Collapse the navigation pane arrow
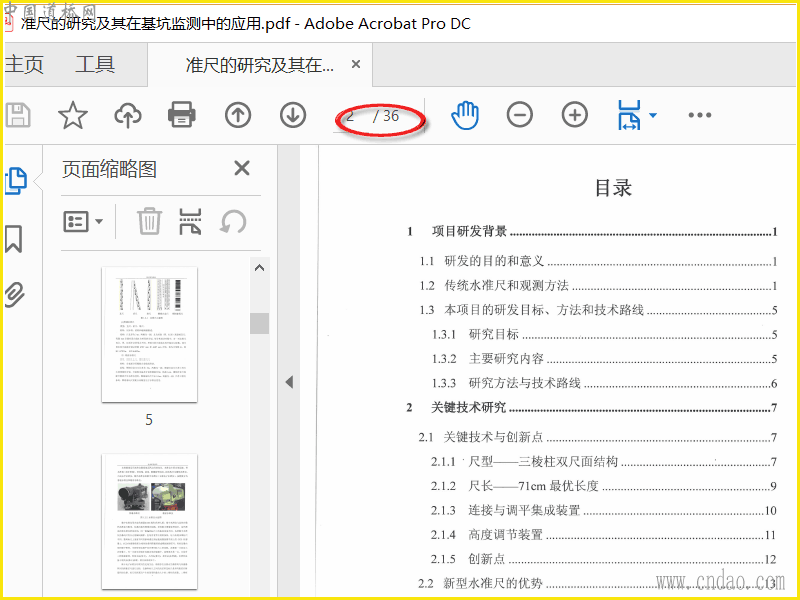Image resolution: width=800 pixels, height=600 pixels. click(x=289, y=382)
